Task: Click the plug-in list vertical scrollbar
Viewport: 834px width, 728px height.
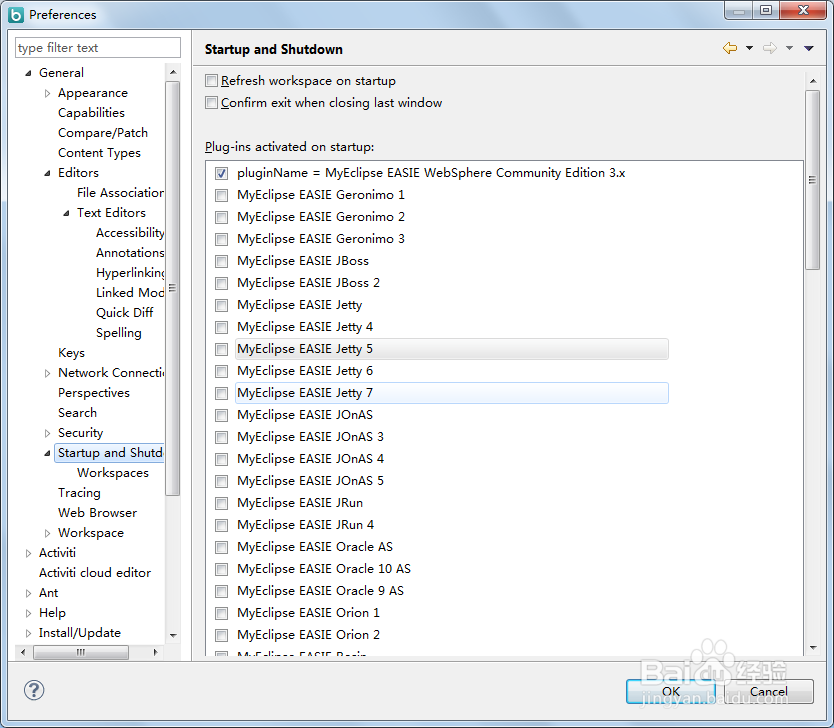Action: point(812,180)
